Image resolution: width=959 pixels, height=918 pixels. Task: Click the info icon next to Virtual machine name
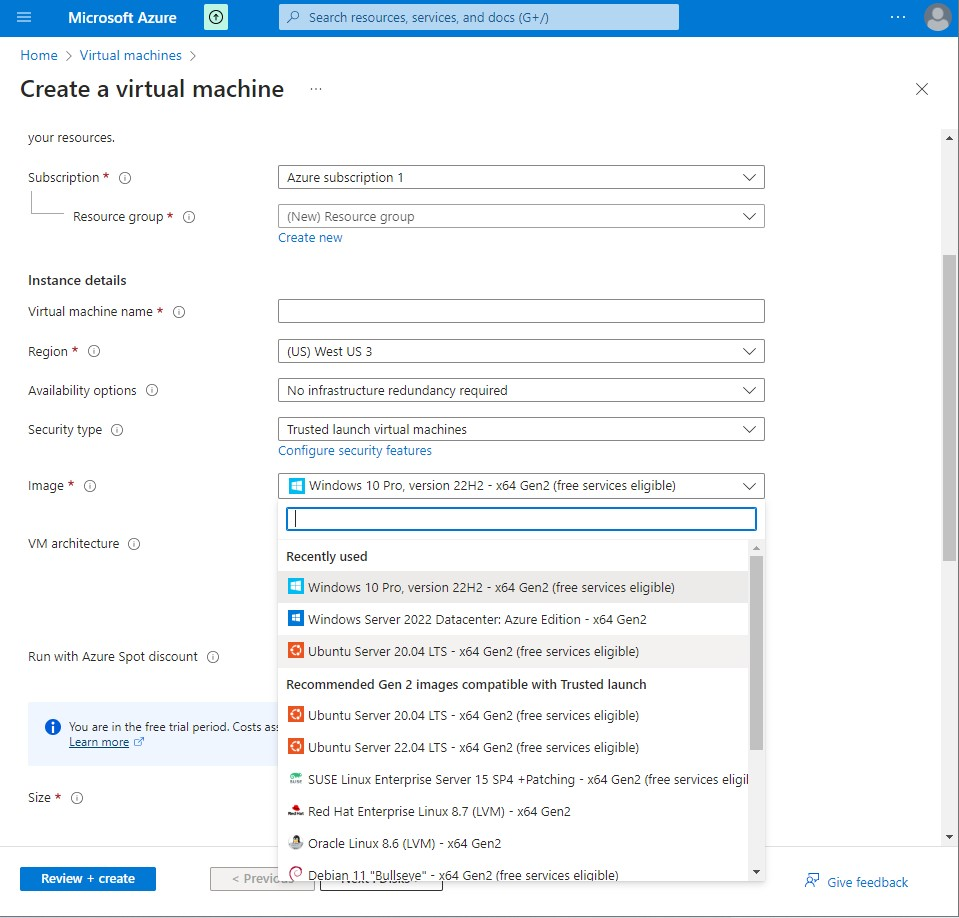pos(177,311)
